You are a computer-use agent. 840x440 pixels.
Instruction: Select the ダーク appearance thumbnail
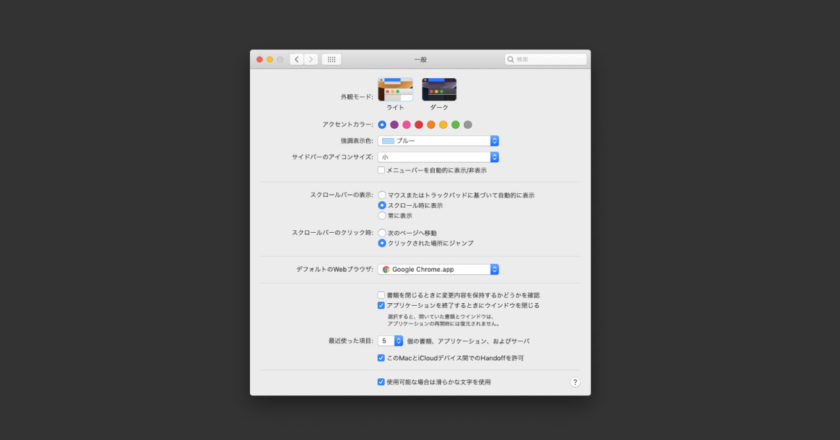tap(439, 90)
